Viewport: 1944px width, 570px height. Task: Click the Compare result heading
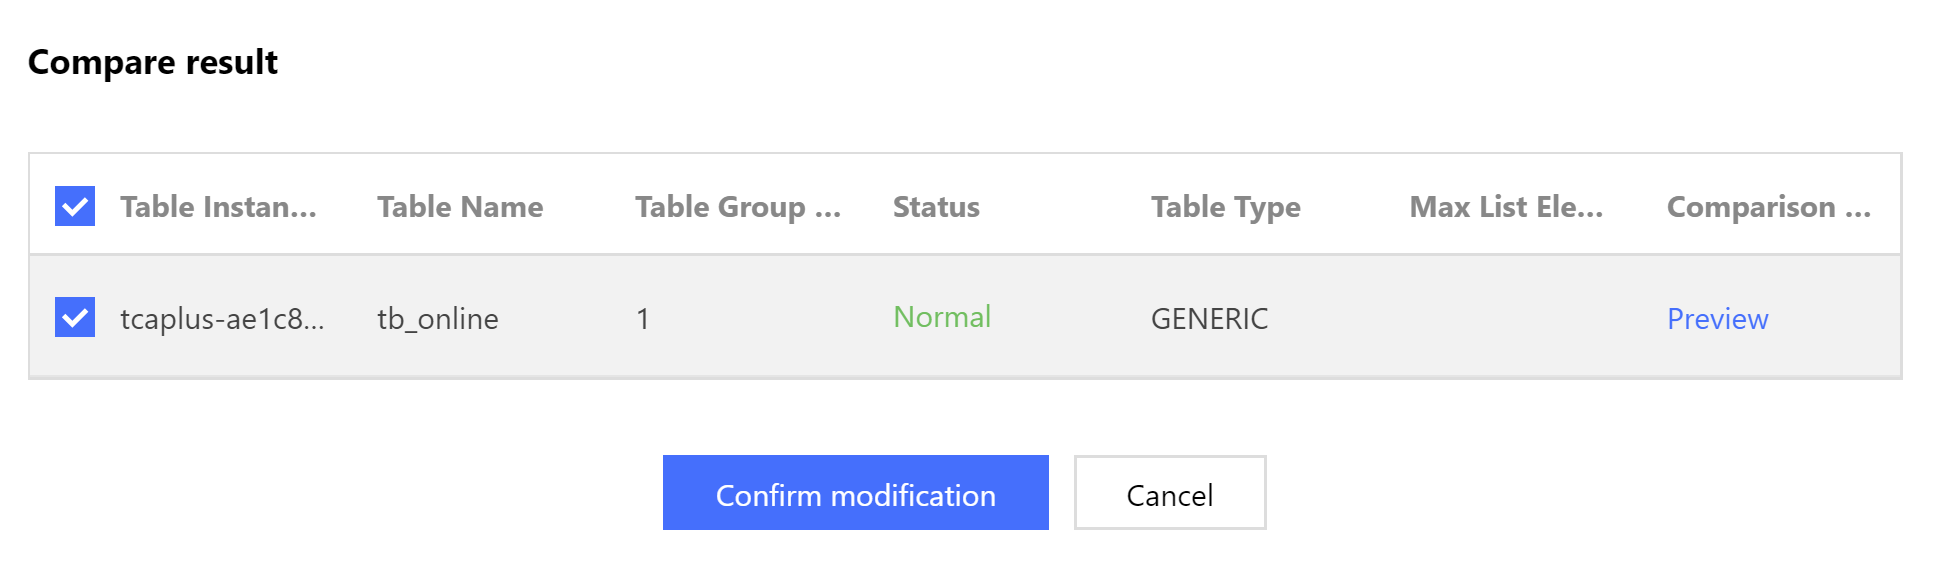tap(153, 62)
